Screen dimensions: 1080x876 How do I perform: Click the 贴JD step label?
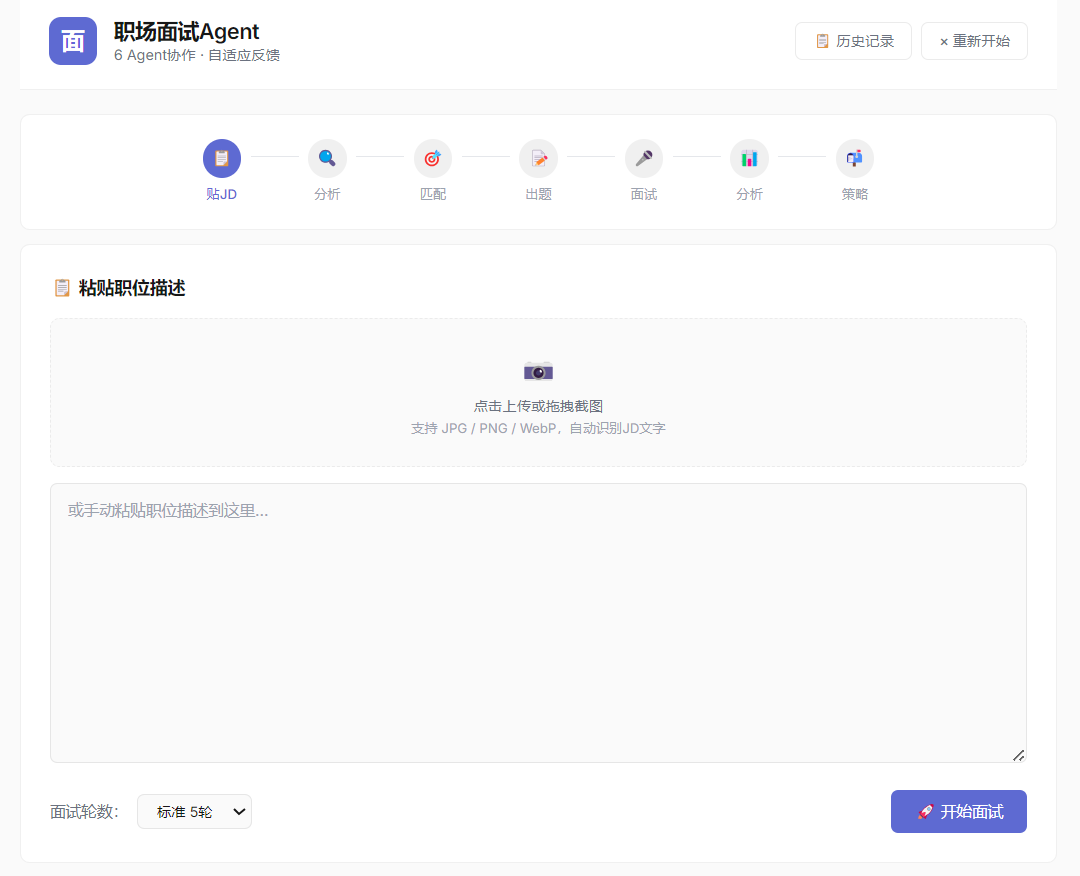point(222,194)
